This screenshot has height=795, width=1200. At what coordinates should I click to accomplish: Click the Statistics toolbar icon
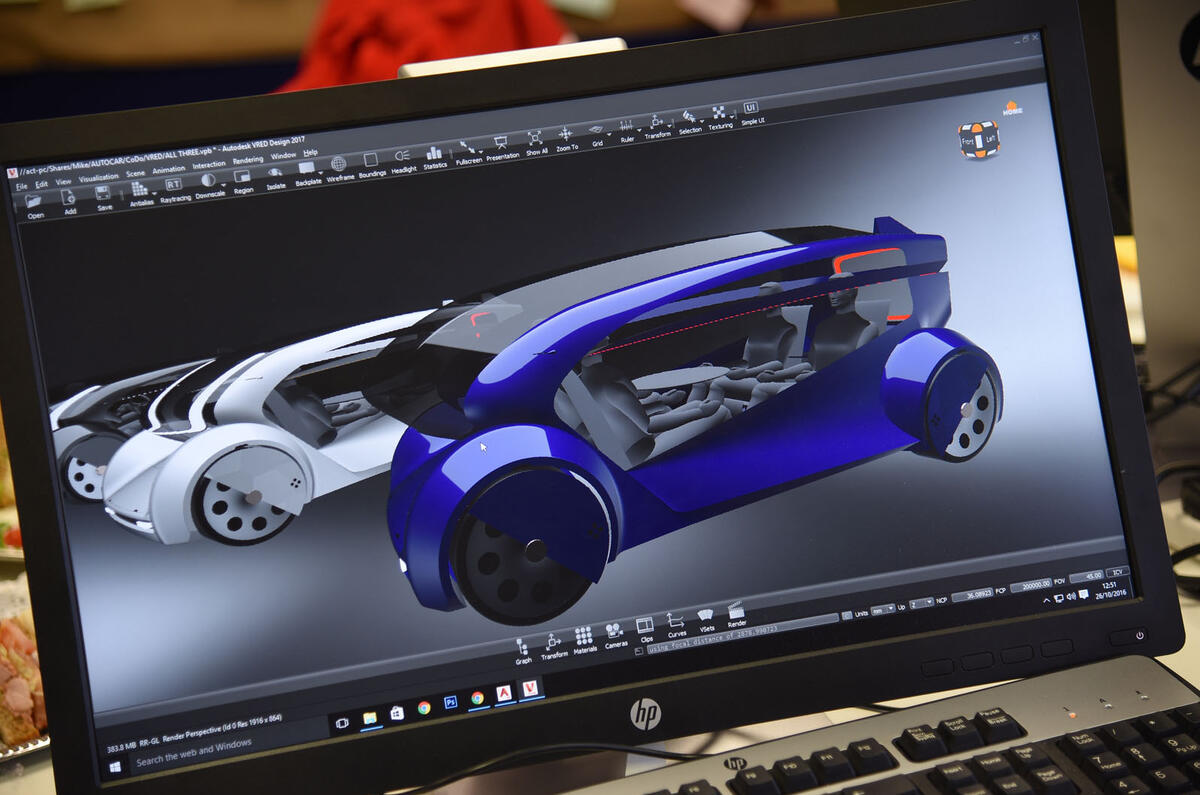pos(434,154)
